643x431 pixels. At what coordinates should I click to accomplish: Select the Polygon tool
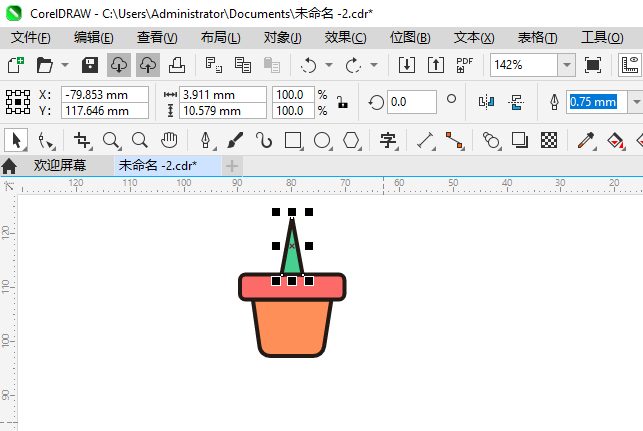click(x=351, y=141)
